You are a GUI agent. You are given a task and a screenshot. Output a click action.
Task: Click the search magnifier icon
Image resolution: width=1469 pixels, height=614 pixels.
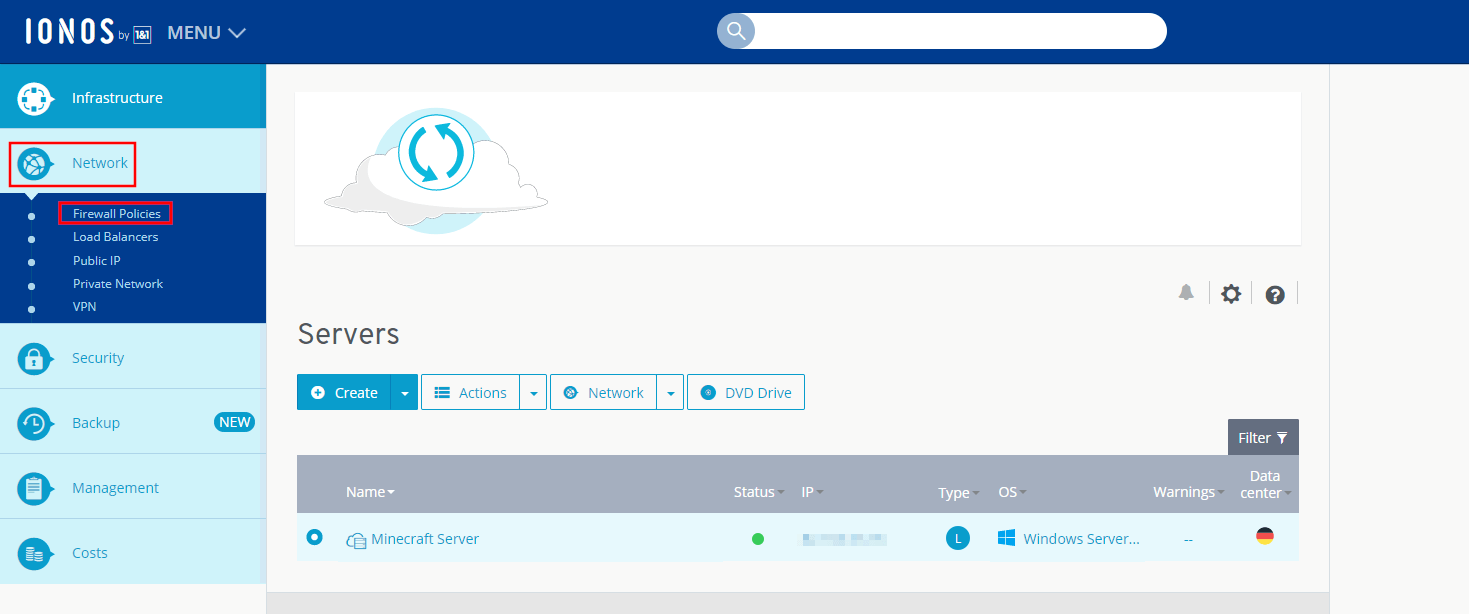tap(736, 31)
